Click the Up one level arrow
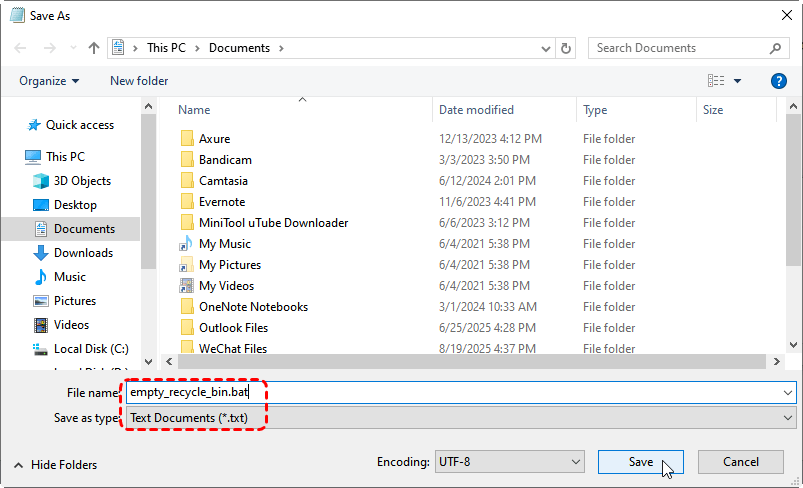The image size is (803, 488). coord(94,48)
